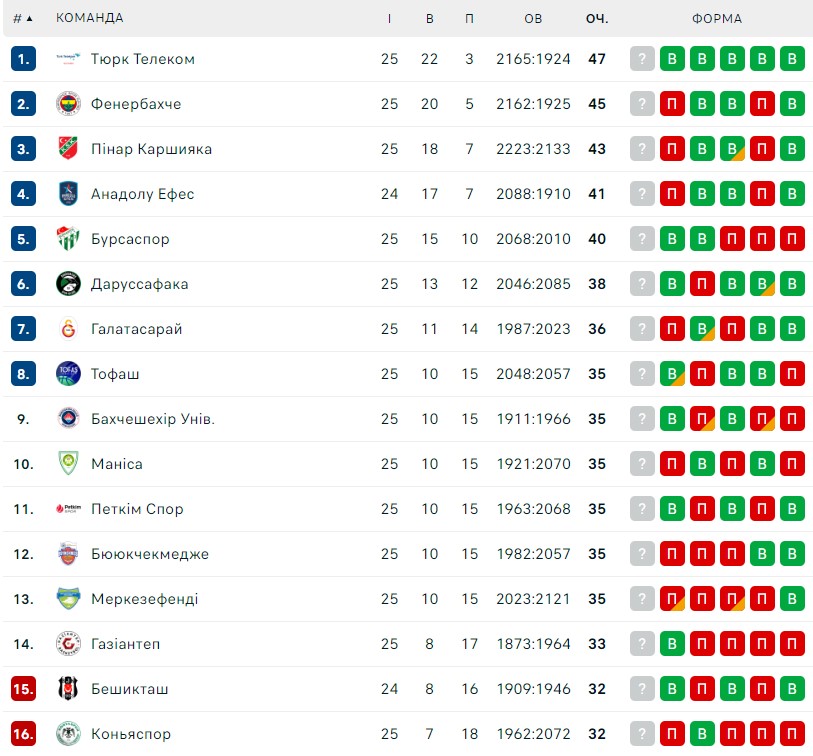Click the Anadolu Efes team logo
The width and height of the screenshot is (813, 756).
pyautogui.click(x=68, y=194)
